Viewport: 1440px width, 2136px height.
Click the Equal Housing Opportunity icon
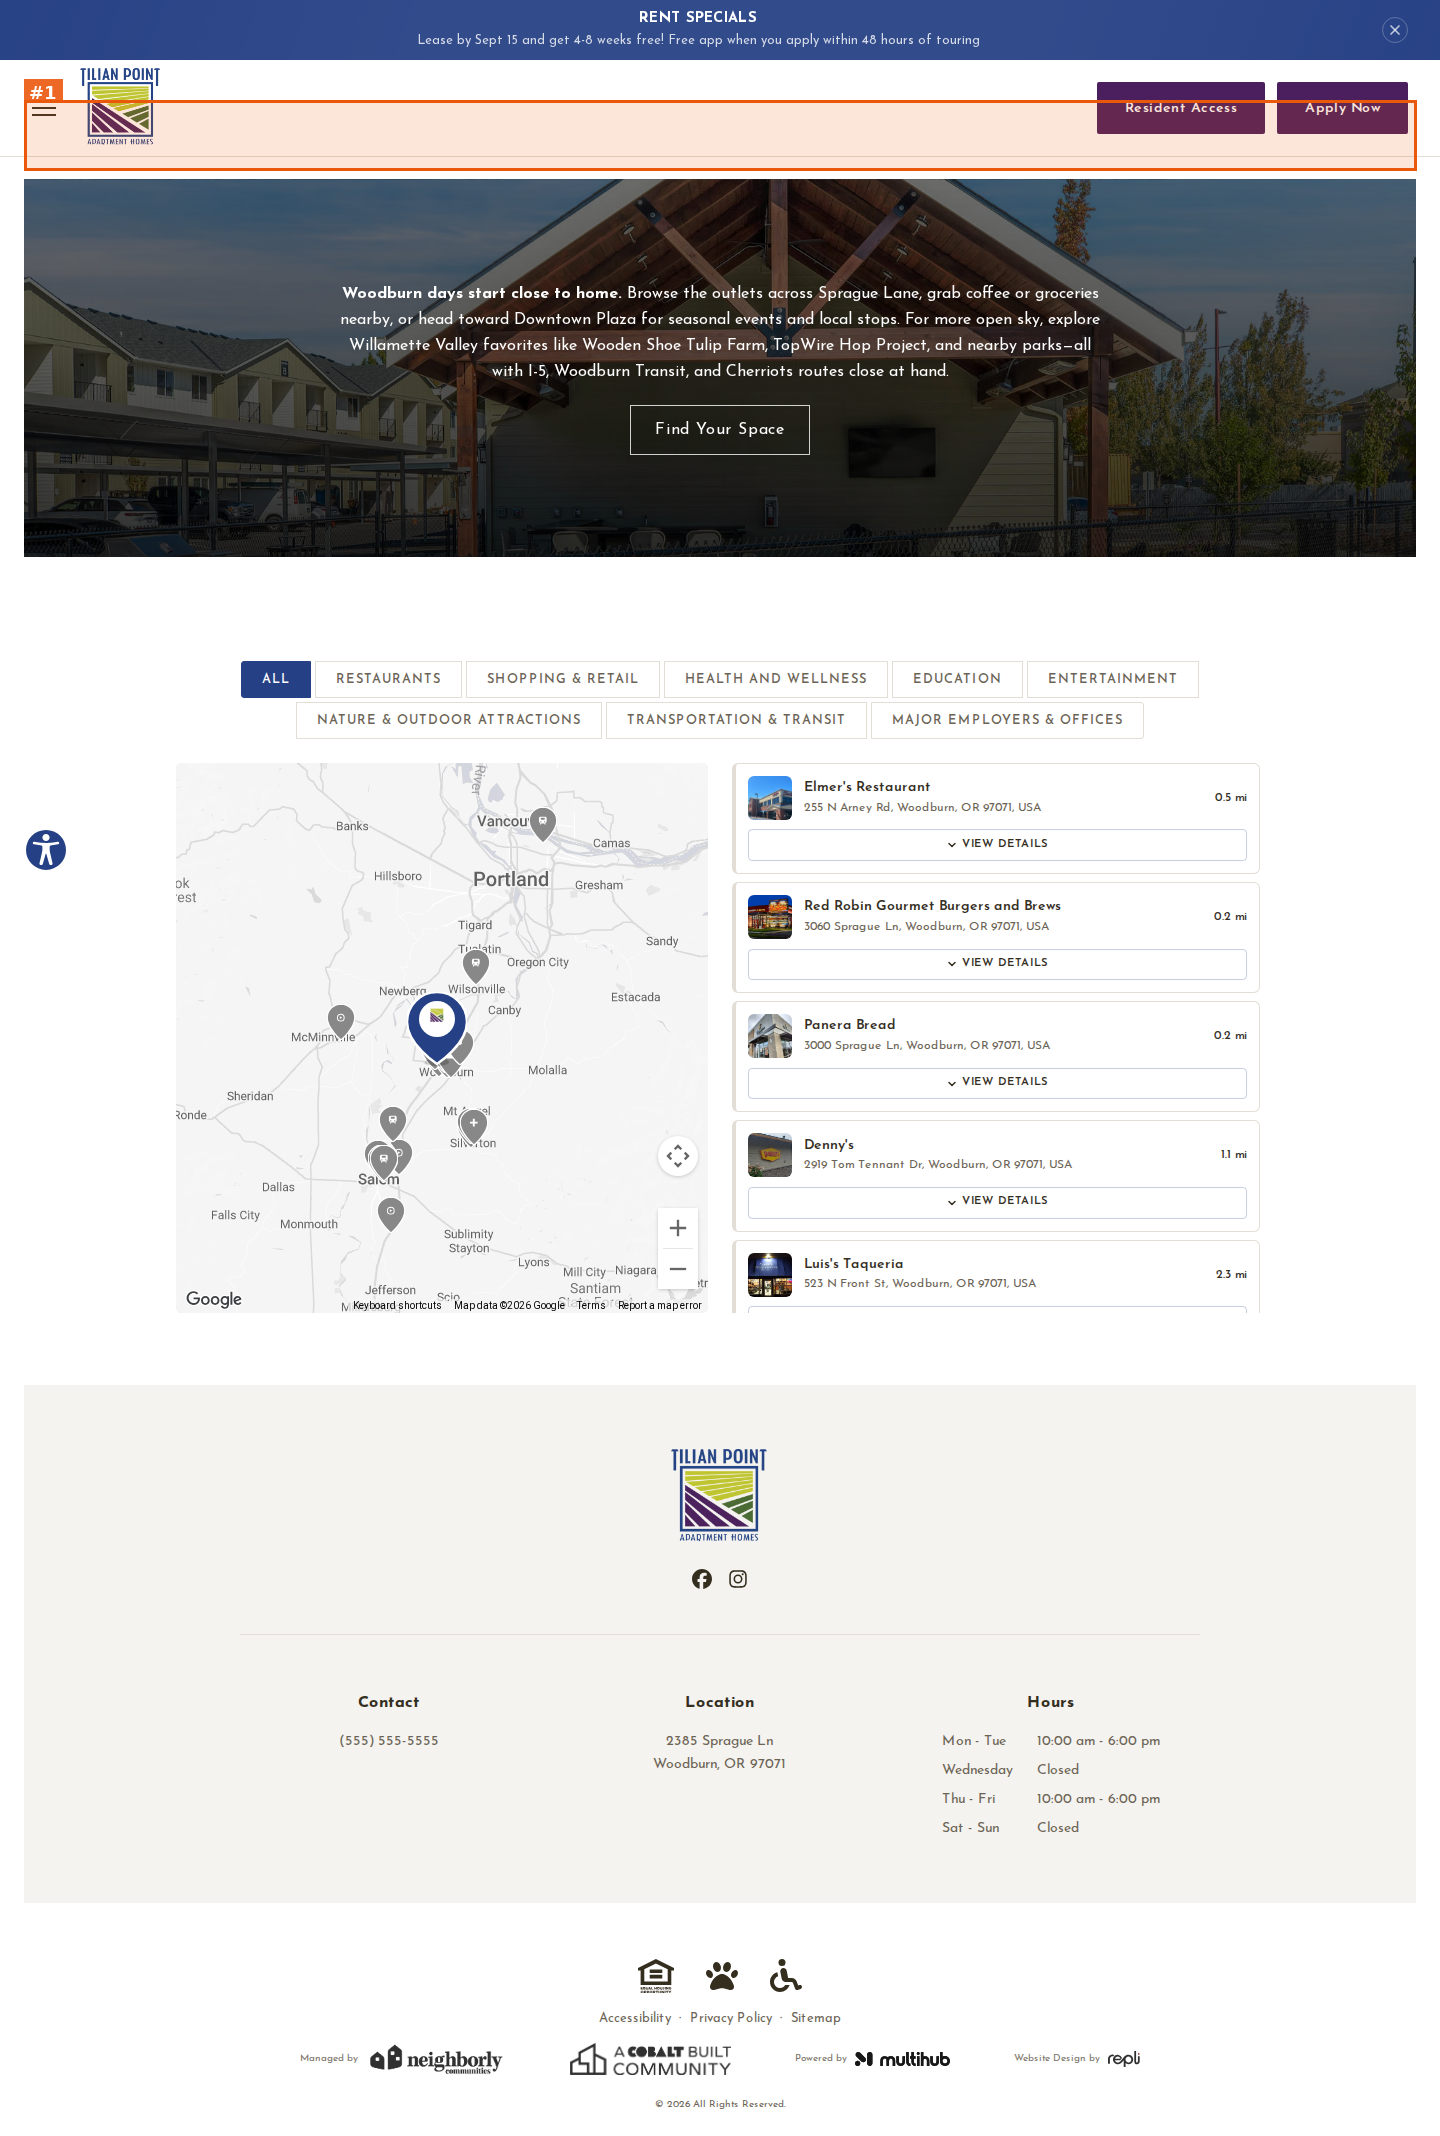click(x=656, y=1976)
